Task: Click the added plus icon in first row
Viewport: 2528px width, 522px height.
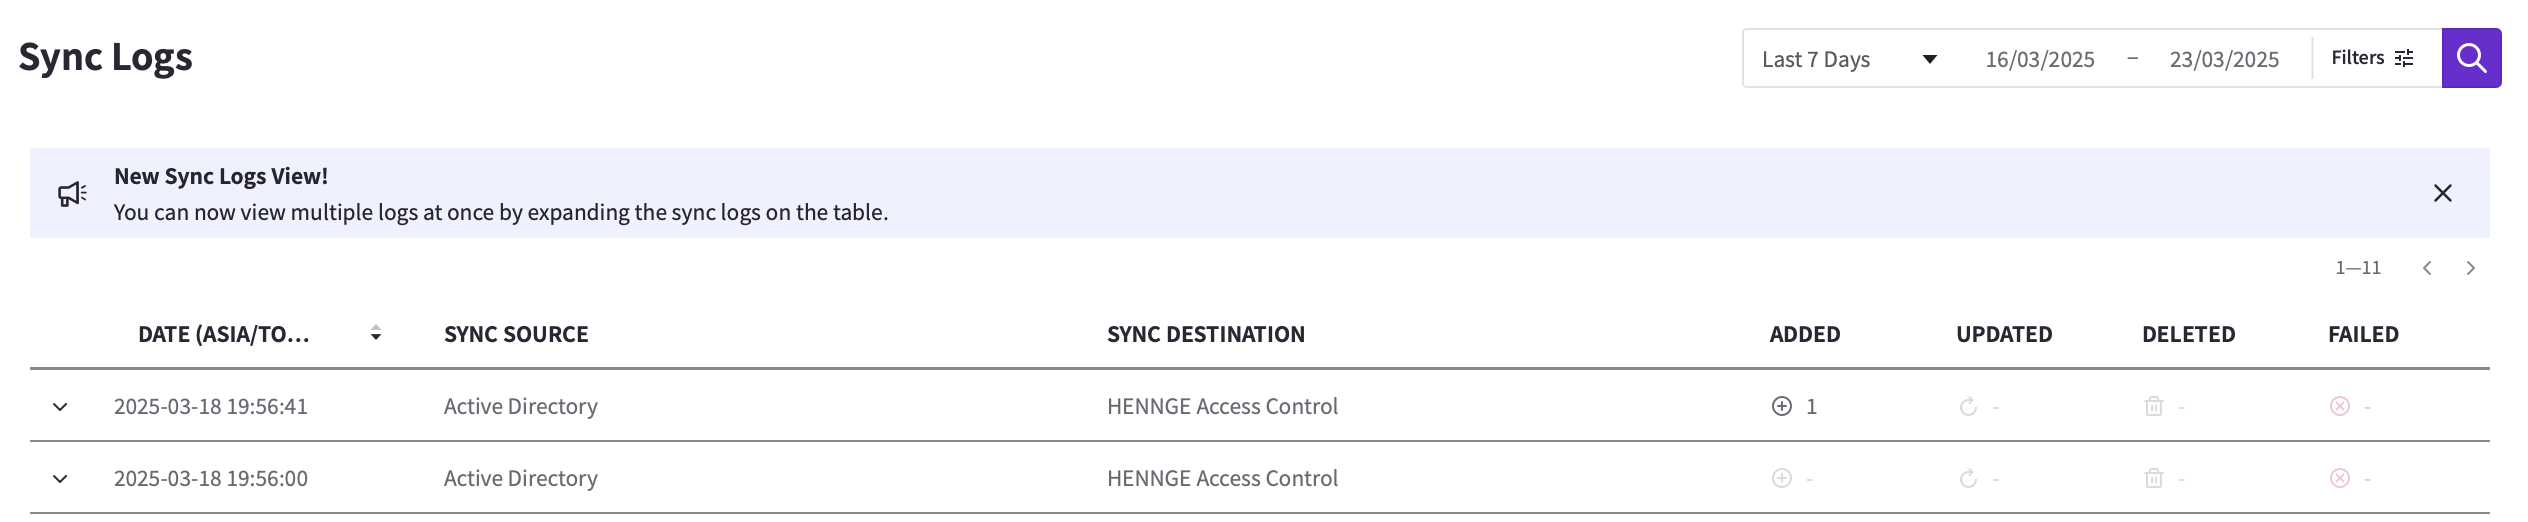Action: [x=1781, y=406]
